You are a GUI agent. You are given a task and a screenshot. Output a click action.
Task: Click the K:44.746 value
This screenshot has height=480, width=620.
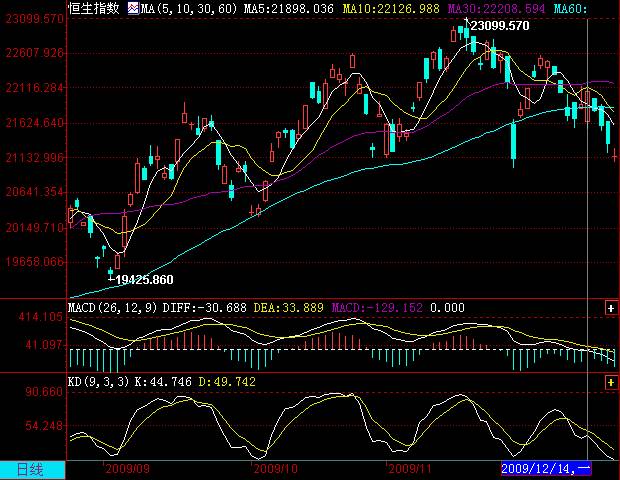163,382
